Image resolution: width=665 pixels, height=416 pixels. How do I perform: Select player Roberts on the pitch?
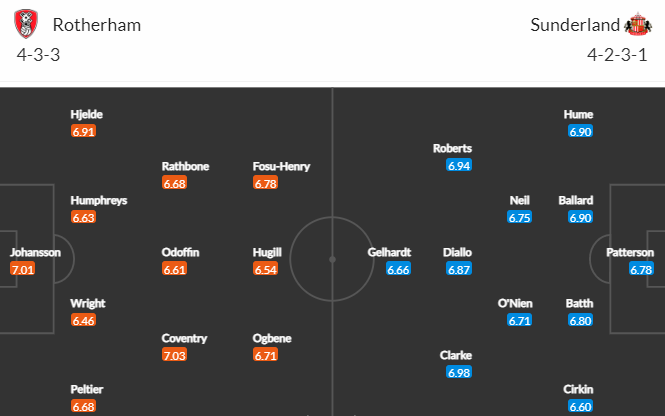point(452,148)
